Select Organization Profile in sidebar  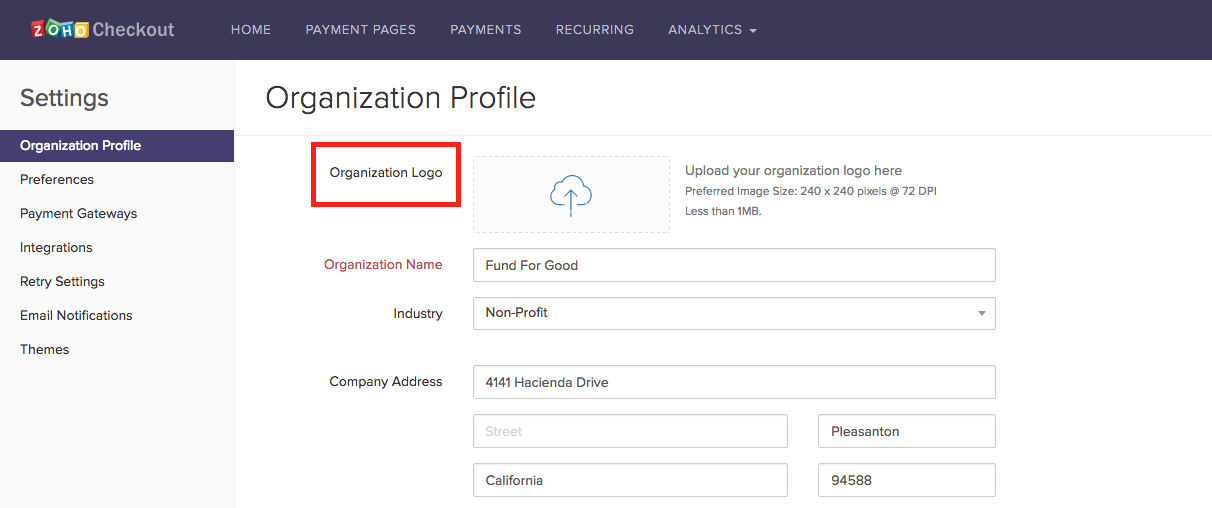click(x=81, y=146)
